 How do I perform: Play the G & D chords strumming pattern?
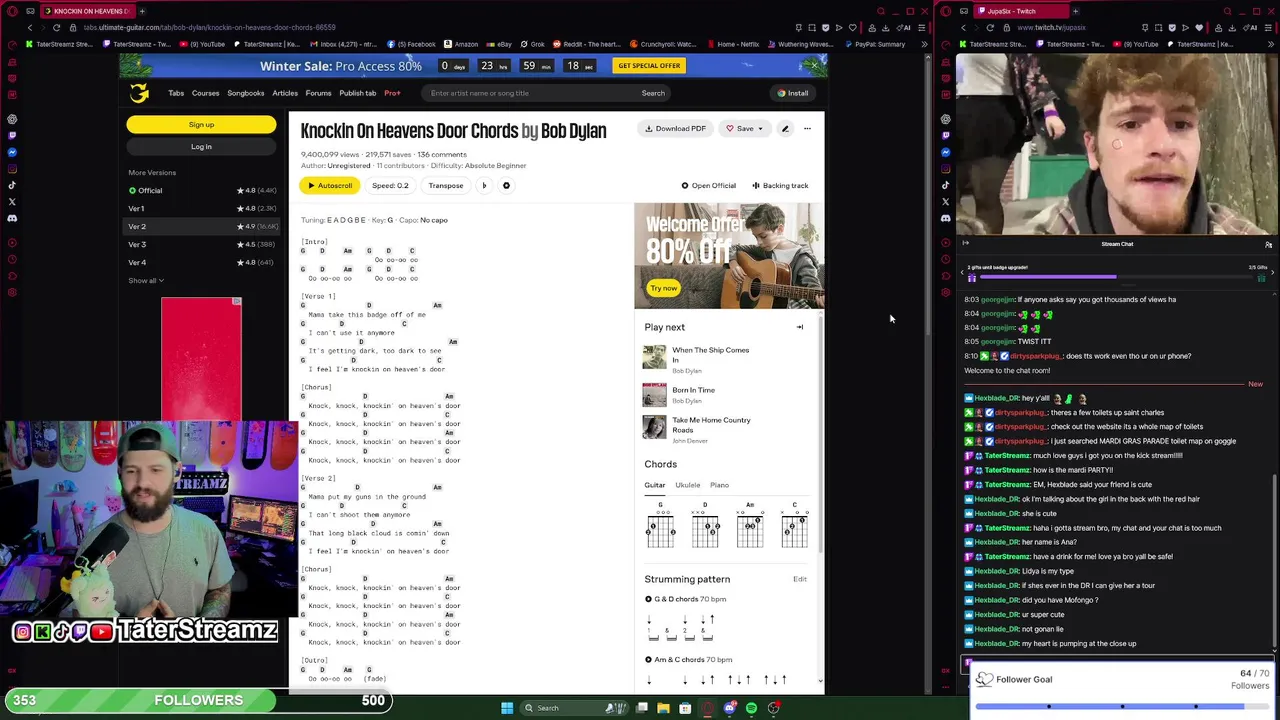point(648,599)
